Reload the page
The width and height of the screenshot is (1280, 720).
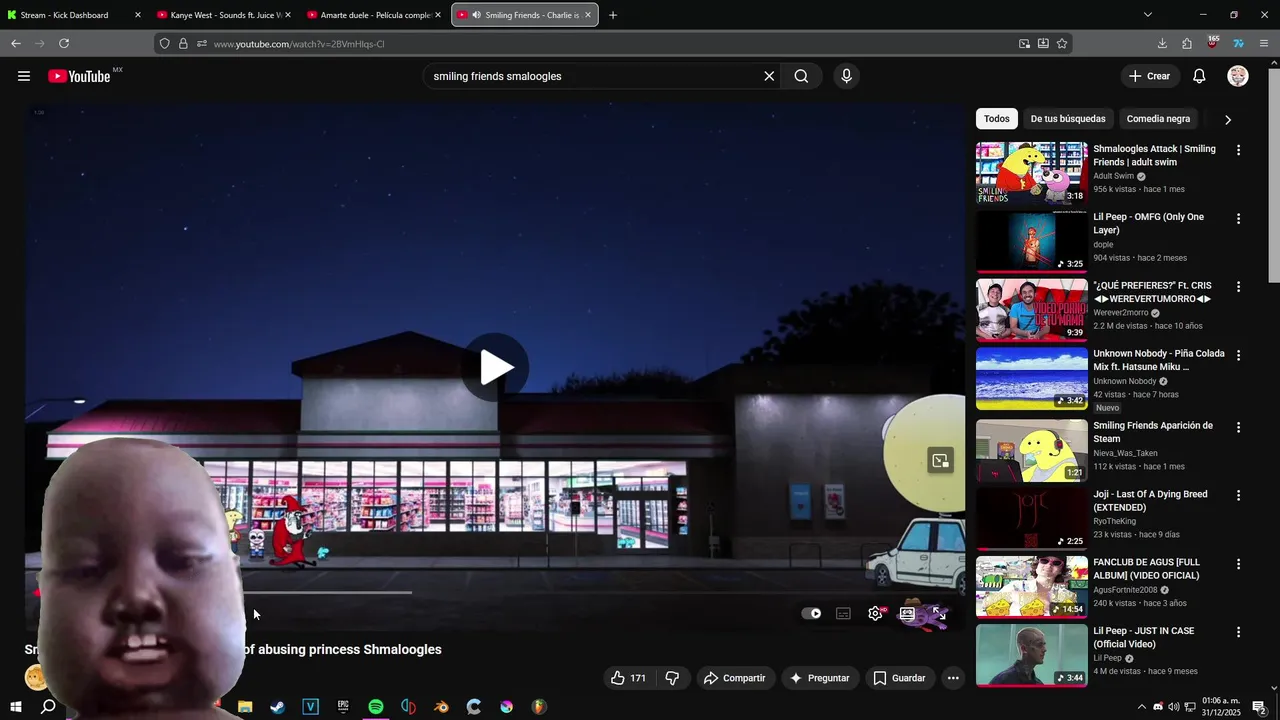tap(64, 43)
